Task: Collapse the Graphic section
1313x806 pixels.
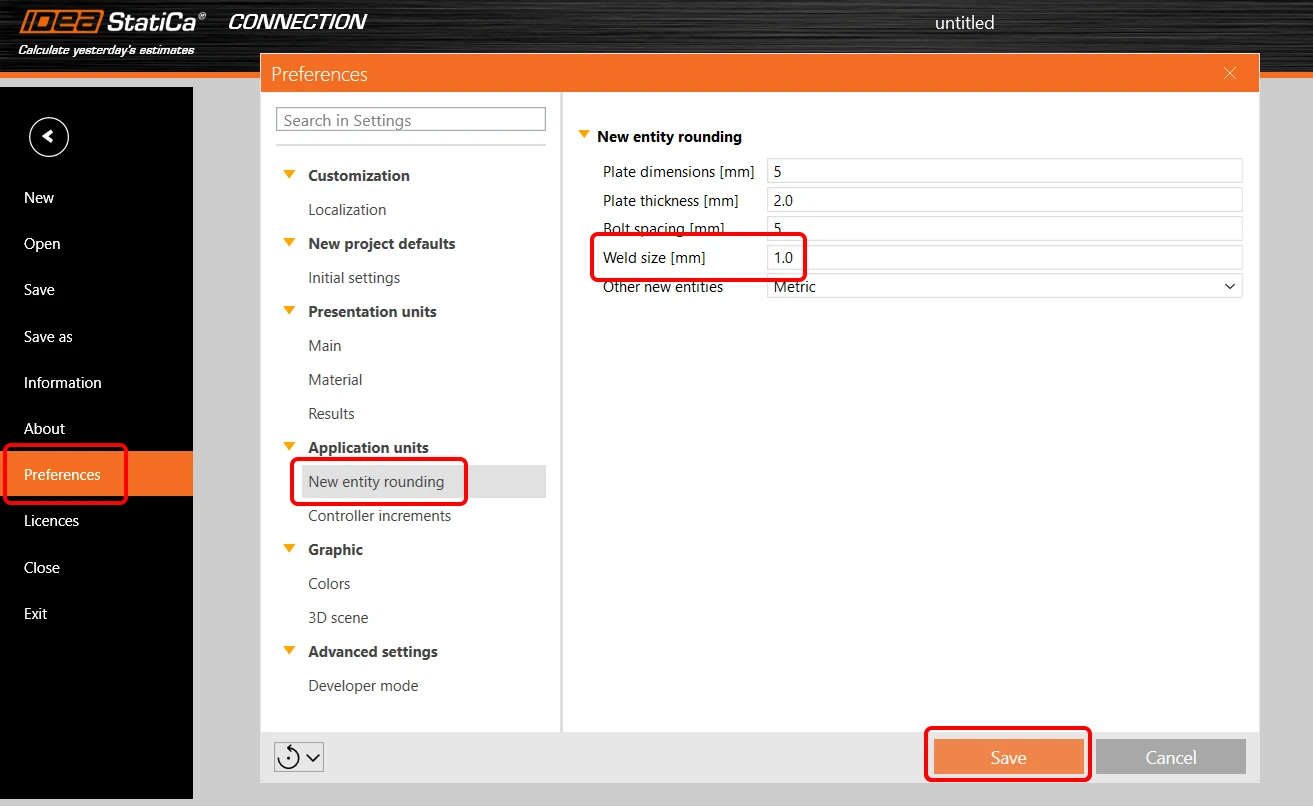Action: (x=290, y=549)
